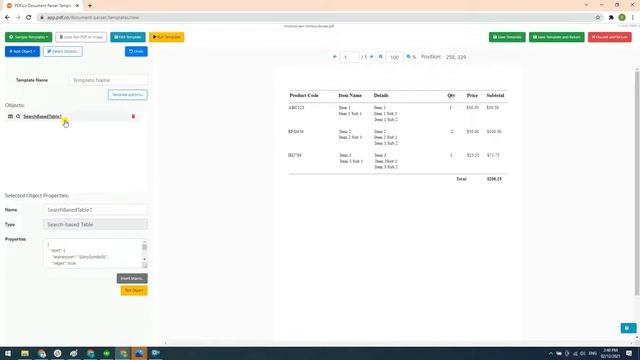This screenshot has width=640, height=360.
Task: Open File Explorer from taskbar
Action: (x=25, y=353)
